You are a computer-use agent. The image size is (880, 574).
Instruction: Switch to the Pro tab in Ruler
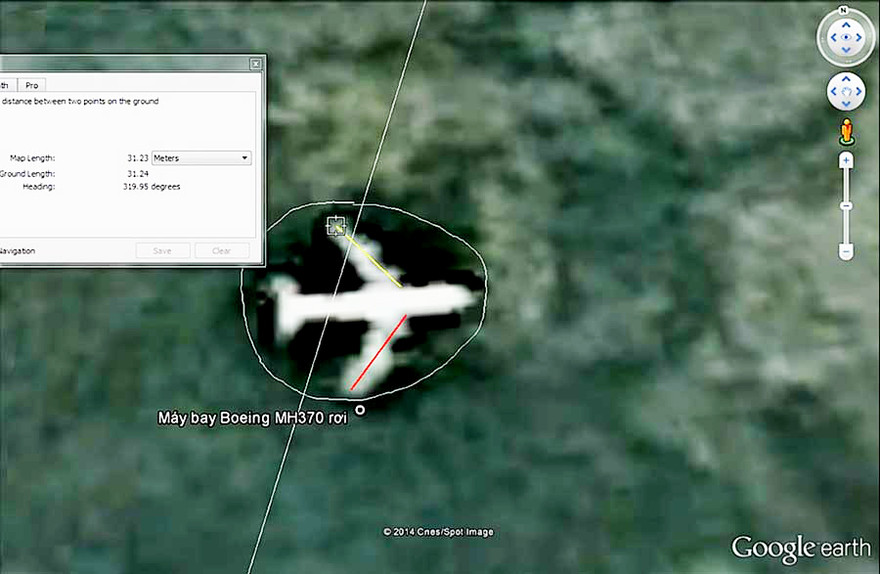[x=32, y=85]
